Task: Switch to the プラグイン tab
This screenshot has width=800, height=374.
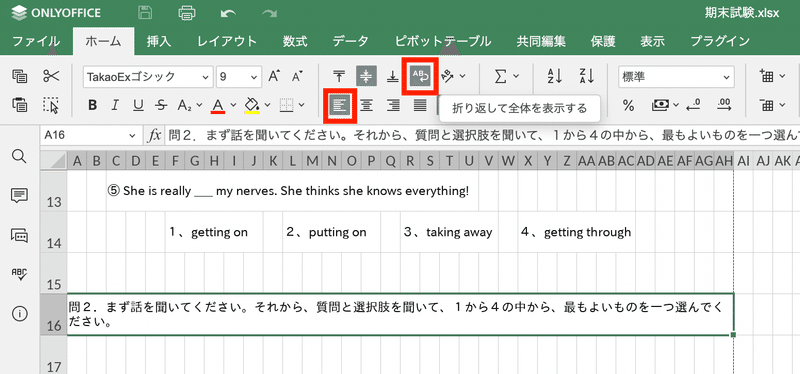Action: [x=720, y=41]
